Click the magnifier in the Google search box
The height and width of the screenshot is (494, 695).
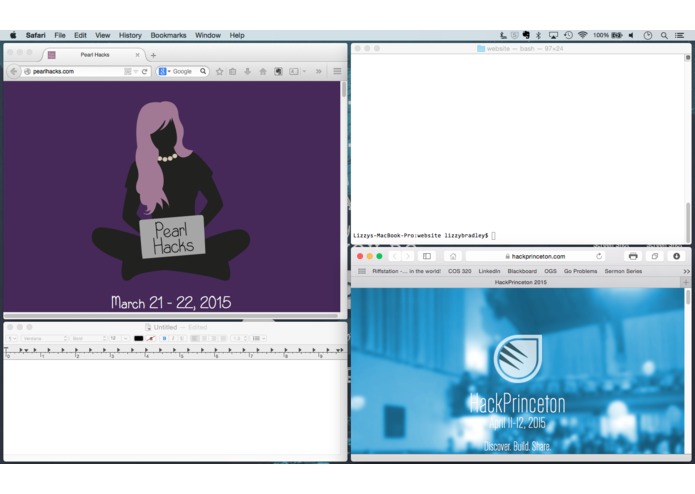[x=203, y=71]
